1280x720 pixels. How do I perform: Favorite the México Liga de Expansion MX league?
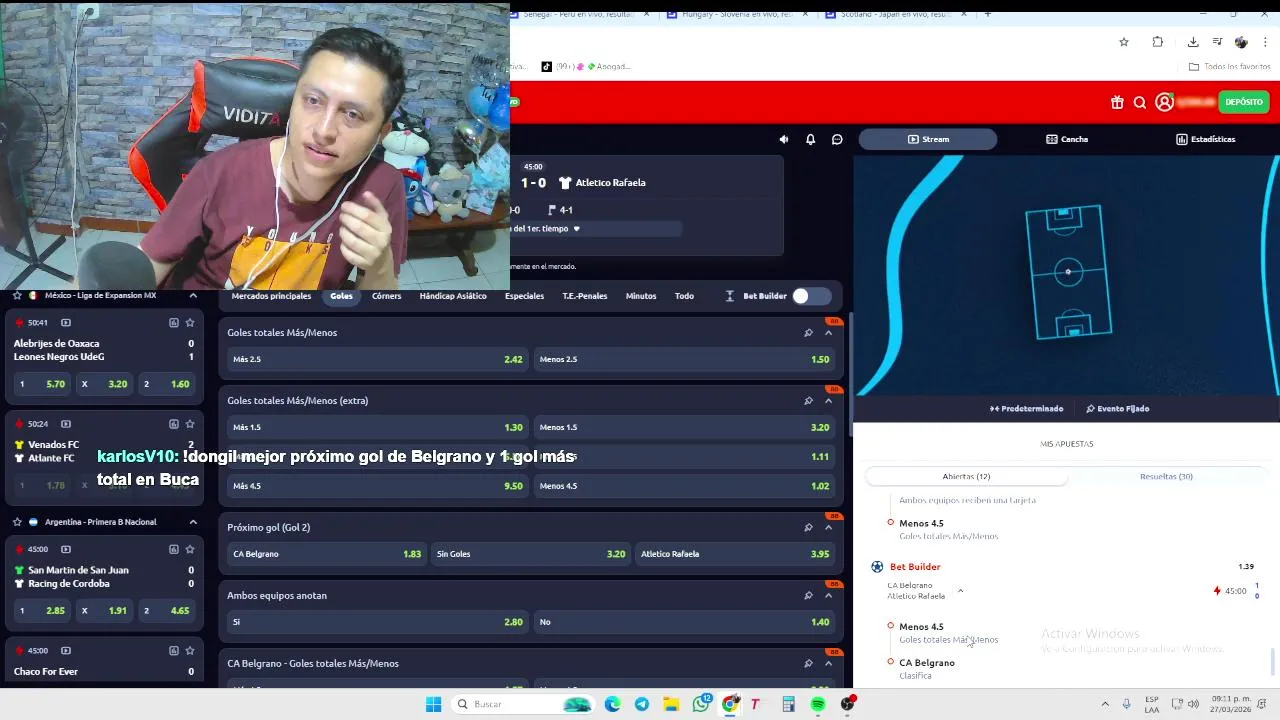(x=17, y=296)
